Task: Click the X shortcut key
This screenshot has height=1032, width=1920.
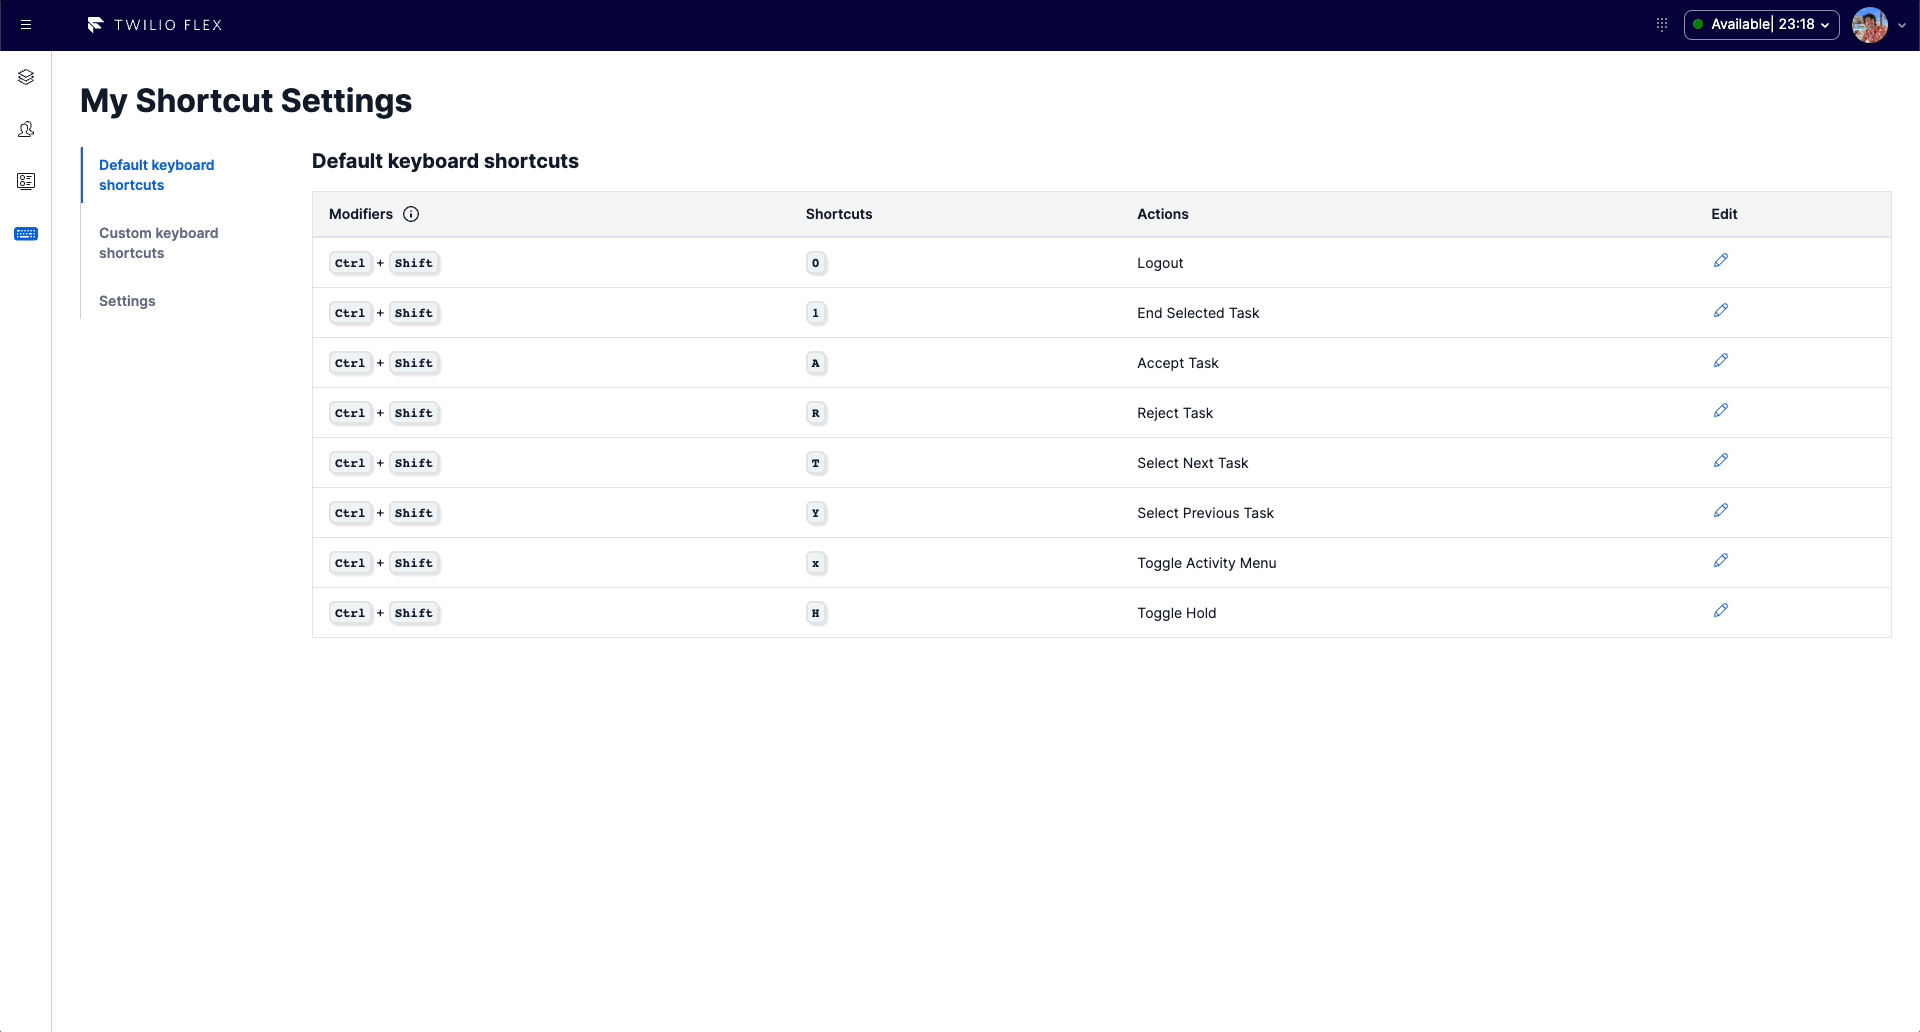Action: (x=816, y=563)
